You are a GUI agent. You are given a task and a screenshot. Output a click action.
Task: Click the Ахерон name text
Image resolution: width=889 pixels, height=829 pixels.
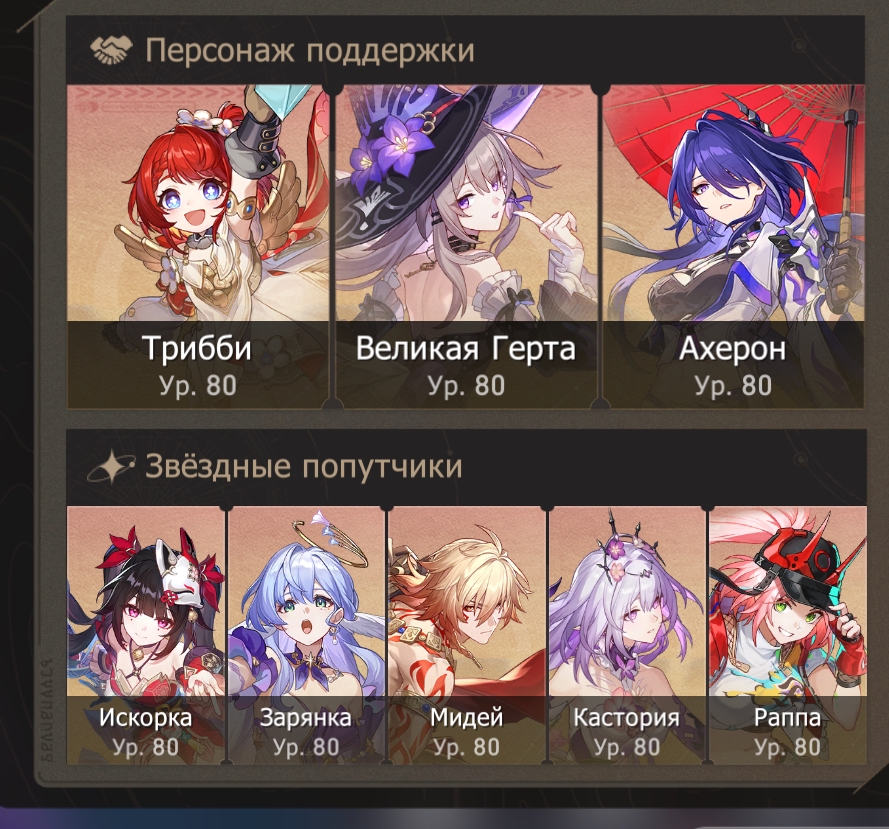(x=733, y=348)
